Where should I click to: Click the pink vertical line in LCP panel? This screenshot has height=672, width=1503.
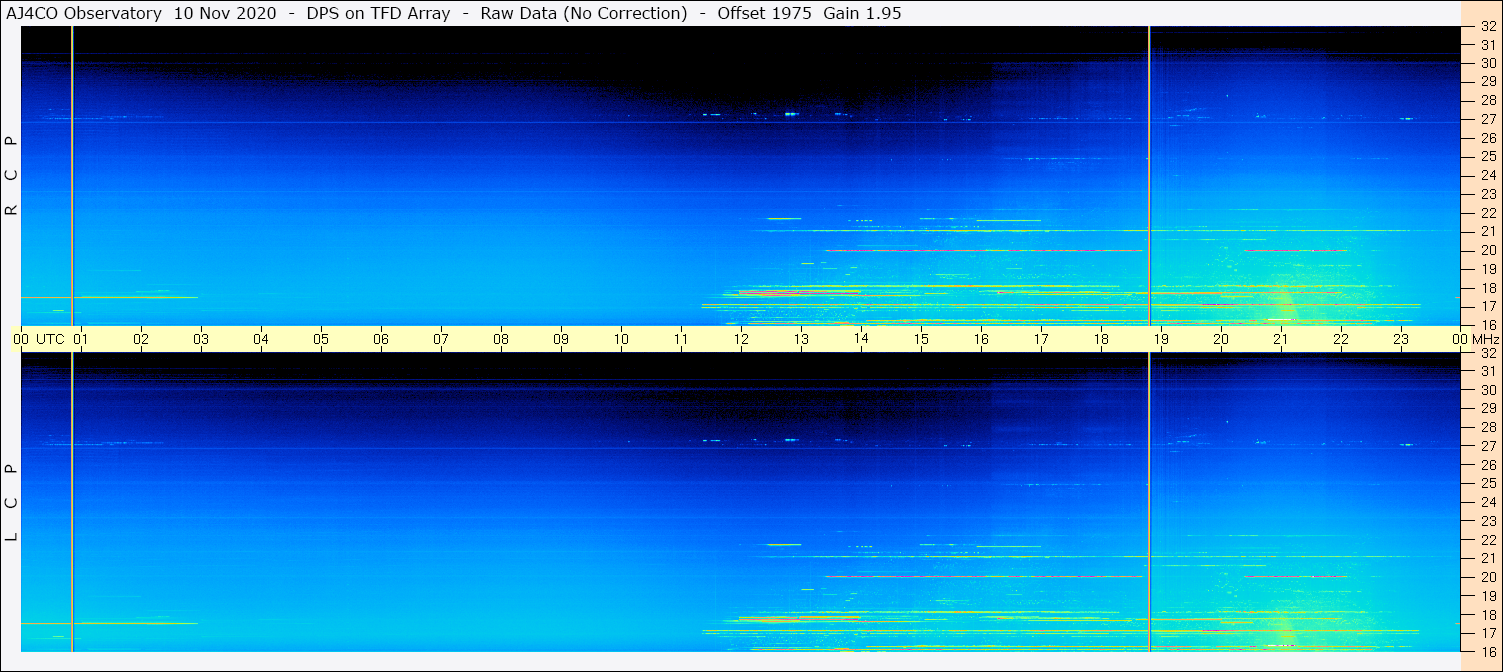tap(1149, 500)
